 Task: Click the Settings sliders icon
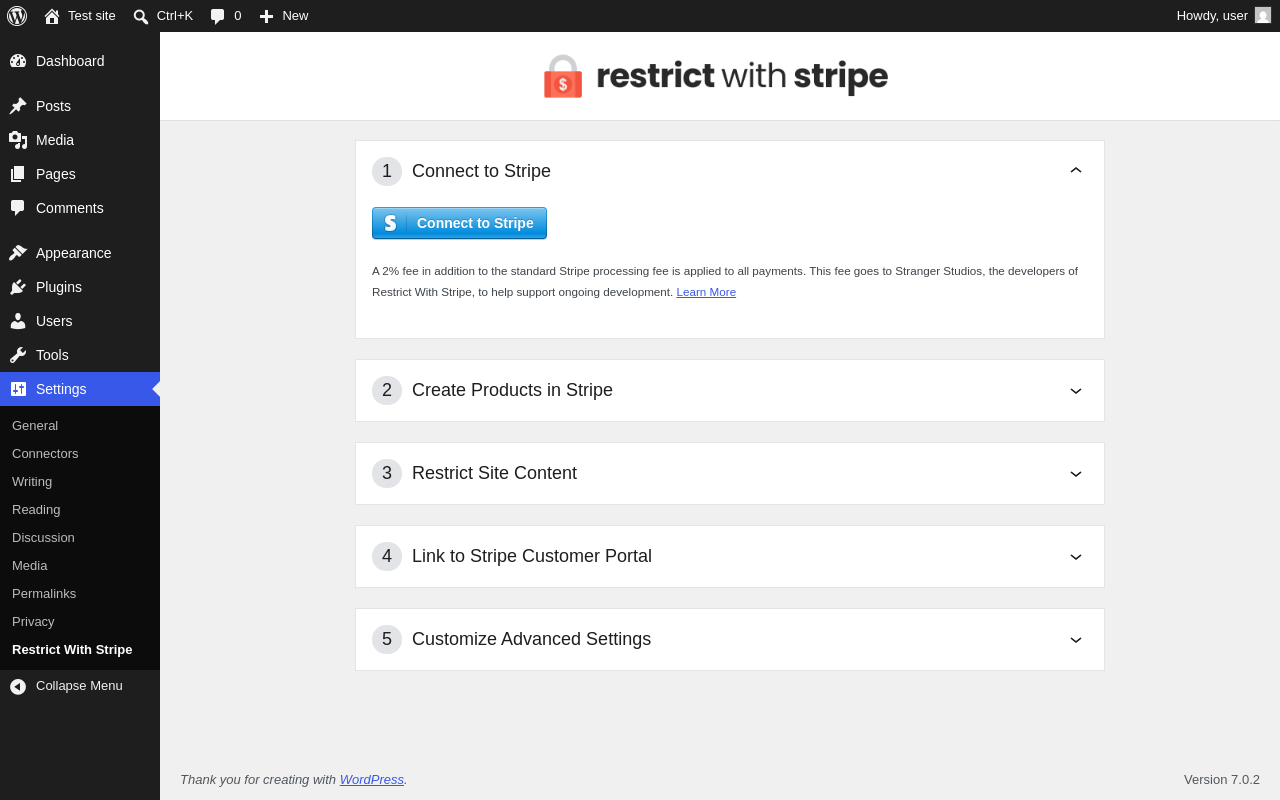coord(18,389)
